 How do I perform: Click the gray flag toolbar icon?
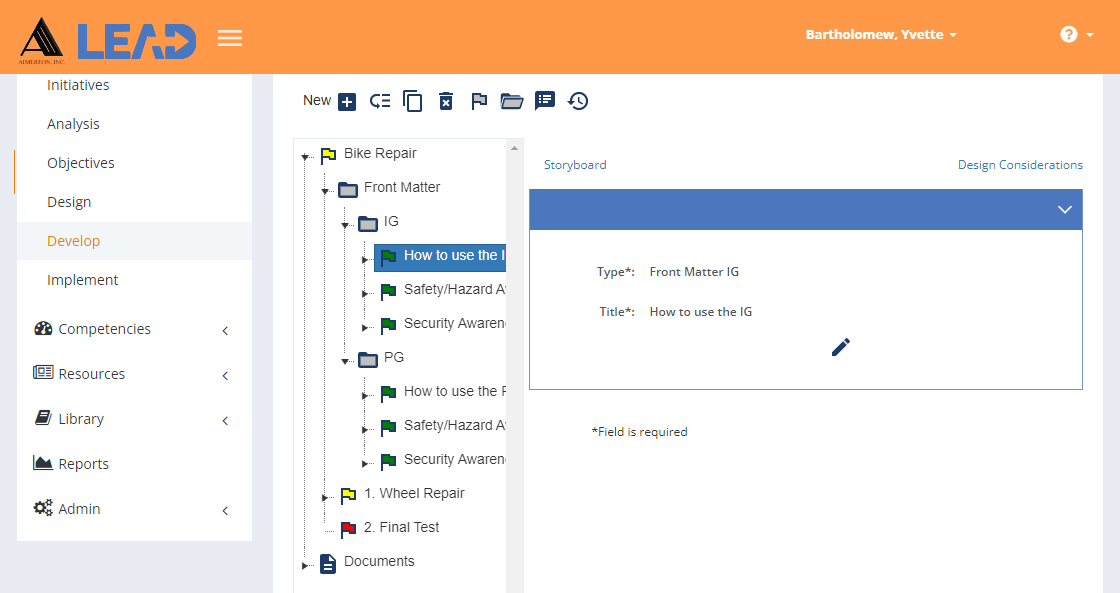pos(479,101)
